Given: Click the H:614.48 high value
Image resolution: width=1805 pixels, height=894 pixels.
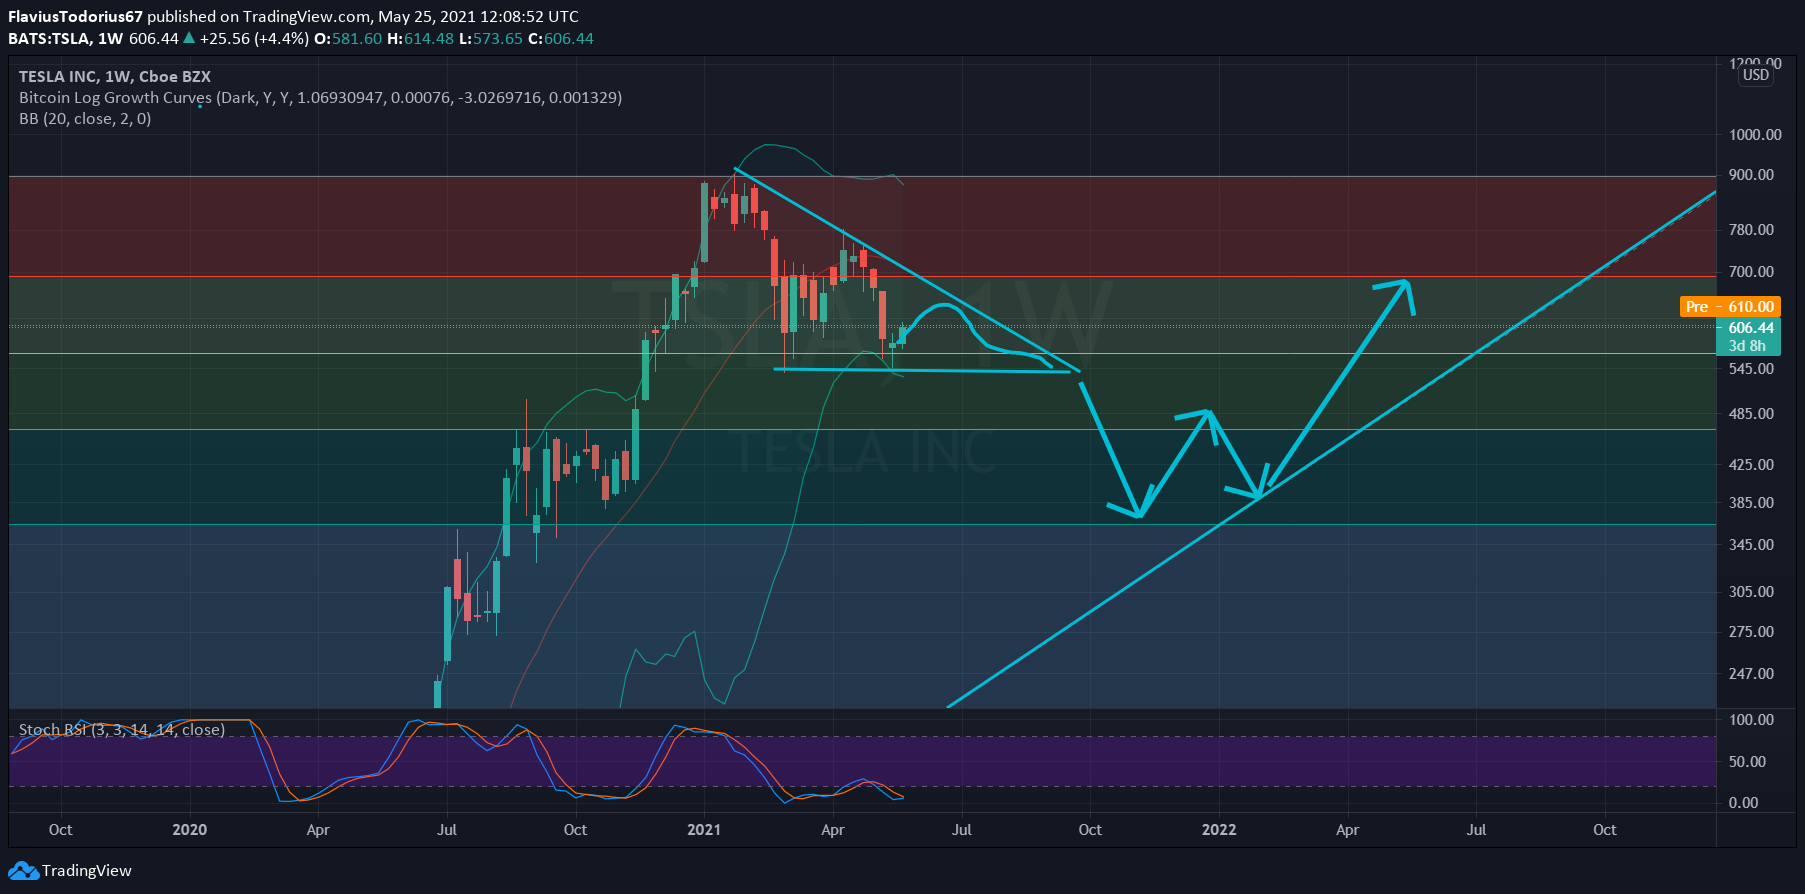Looking at the screenshot, I should pyautogui.click(x=420, y=38).
